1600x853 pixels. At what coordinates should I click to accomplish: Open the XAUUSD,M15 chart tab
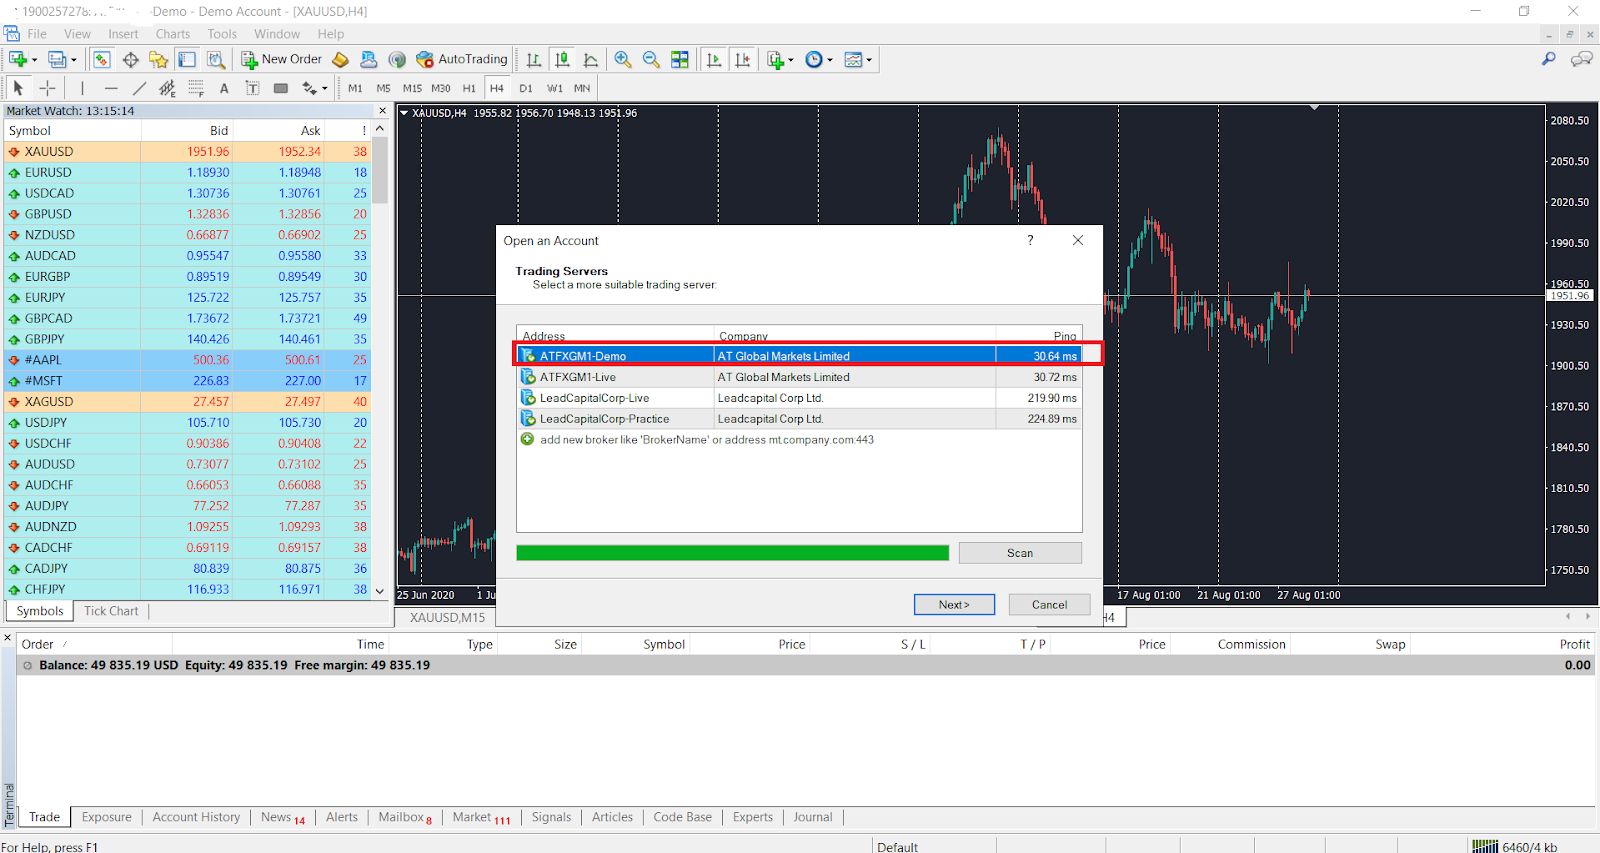click(447, 618)
